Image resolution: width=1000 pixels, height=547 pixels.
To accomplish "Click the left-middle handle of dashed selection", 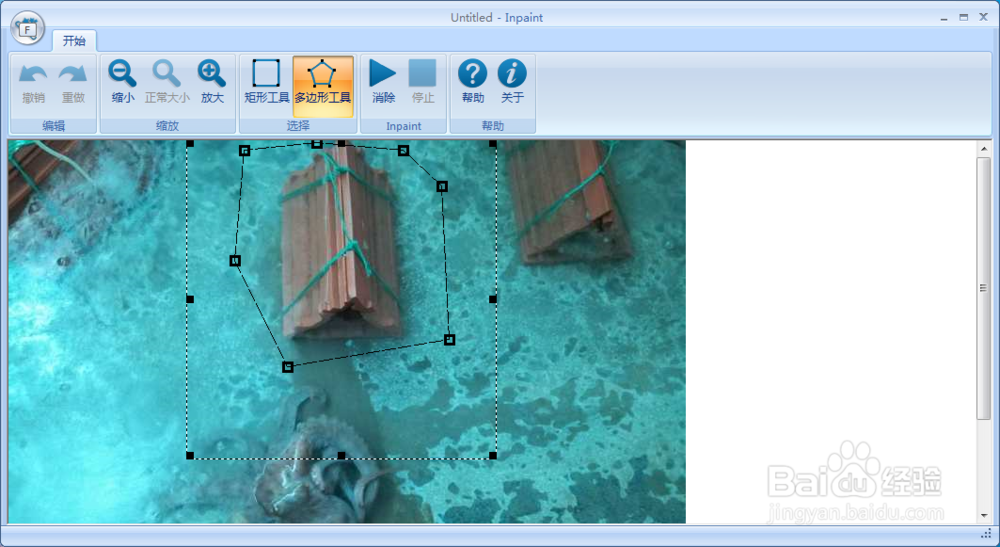I will (189, 299).
